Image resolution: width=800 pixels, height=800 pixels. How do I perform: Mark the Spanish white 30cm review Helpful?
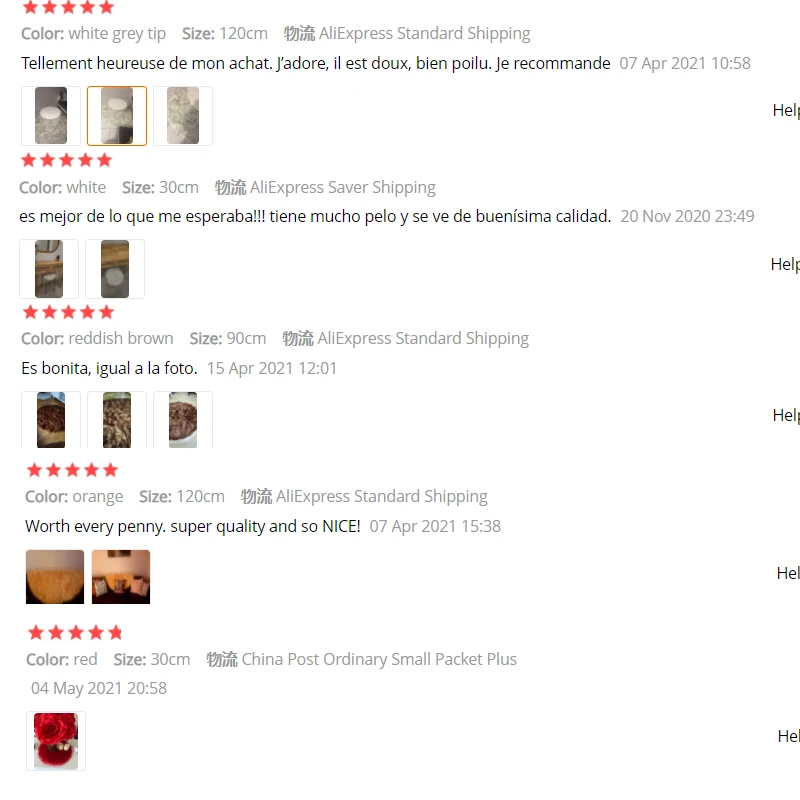pos(785,264)
